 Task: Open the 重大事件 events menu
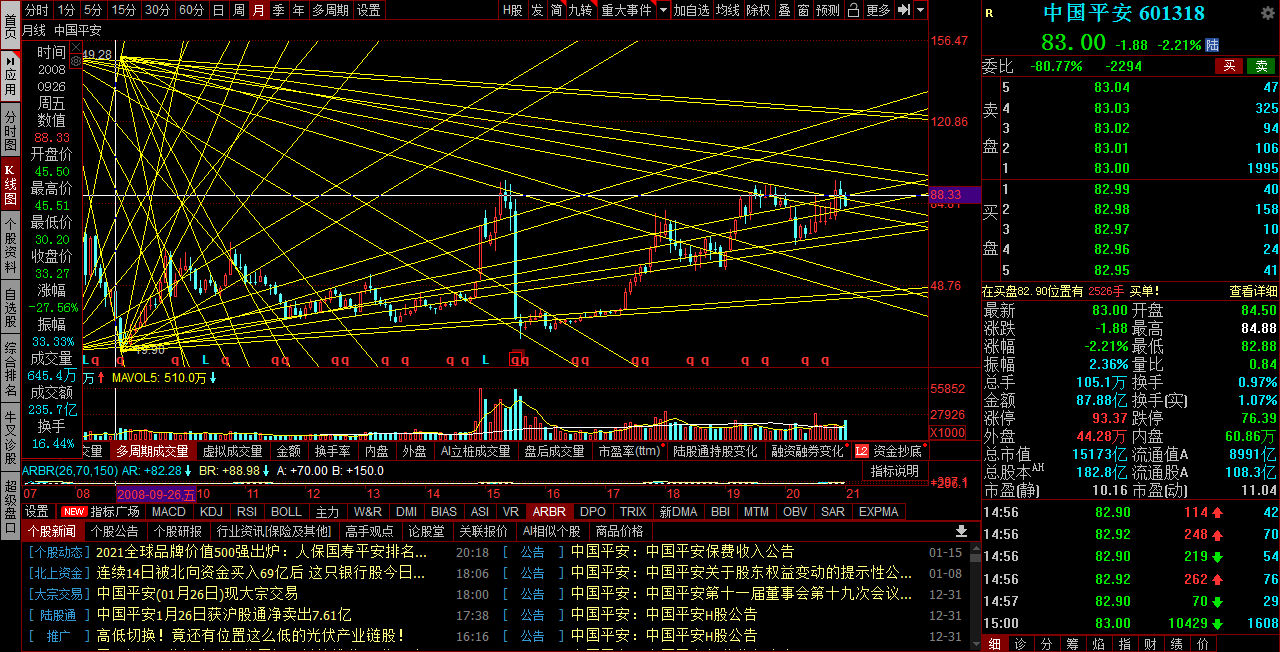coord(626,10)
